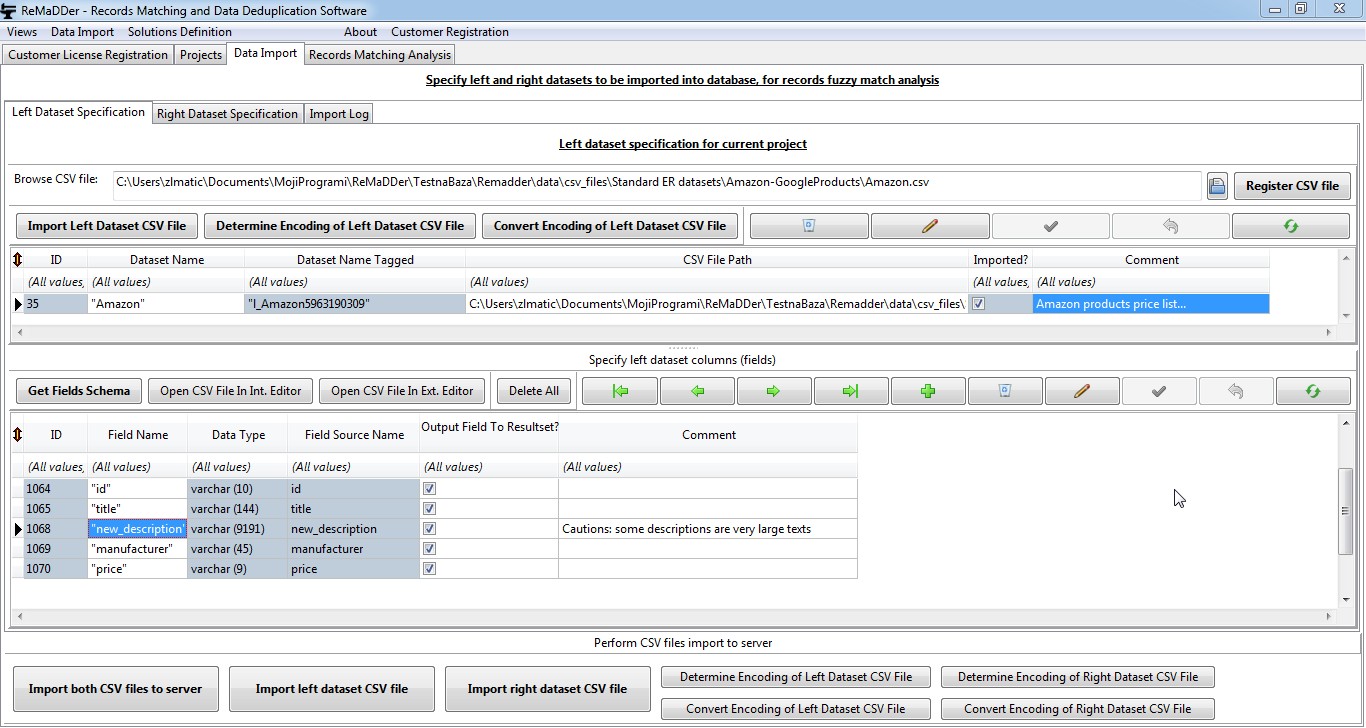Uncheck Imported checkbox for Amazon dataset

point(979,304)
